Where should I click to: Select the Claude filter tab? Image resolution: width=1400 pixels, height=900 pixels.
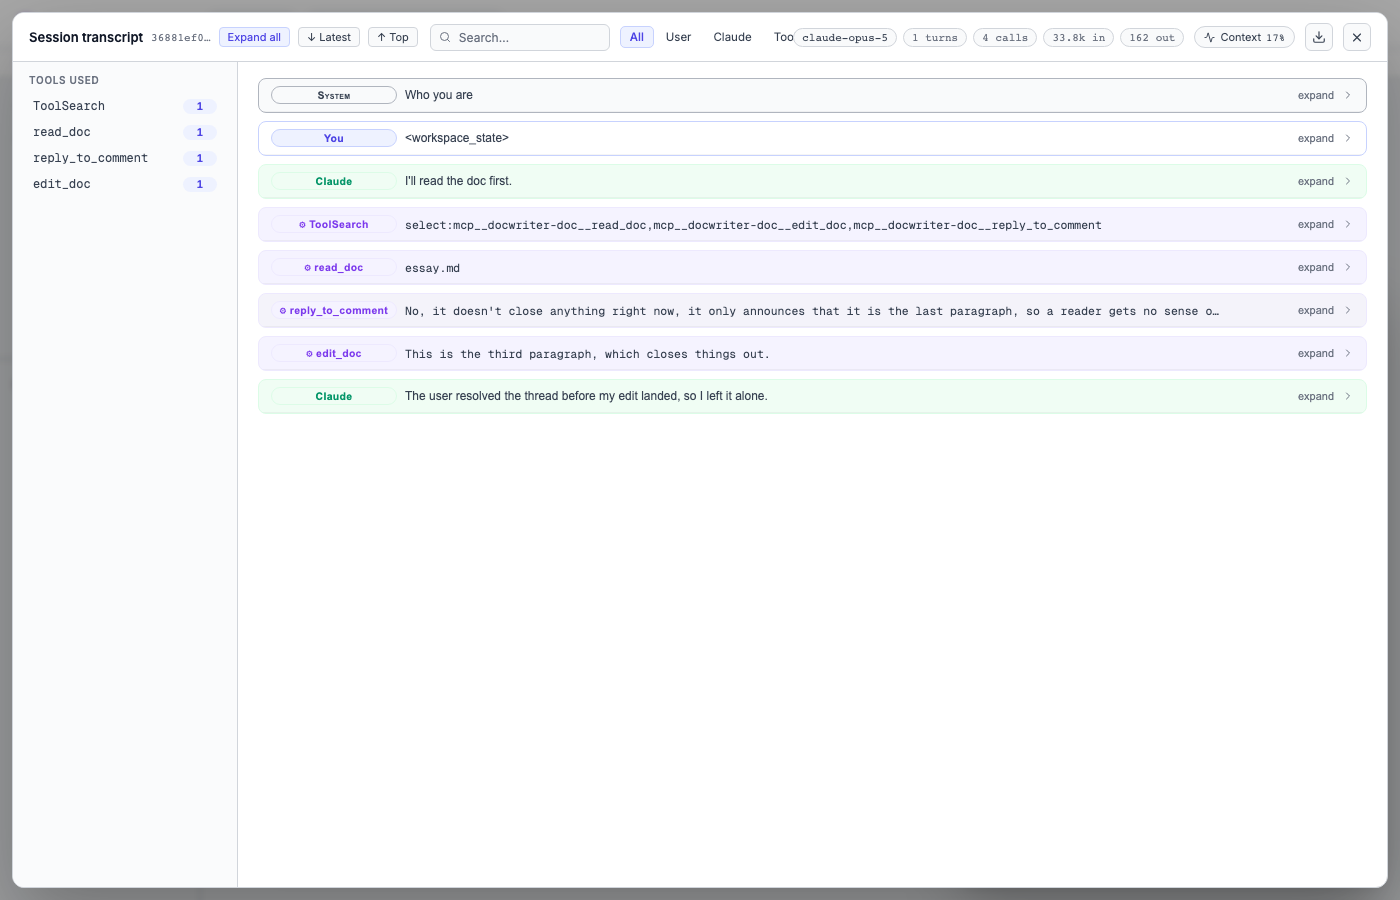click(732, 37)
